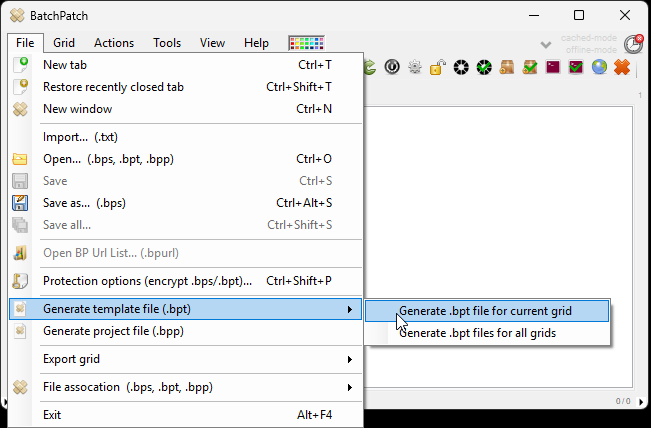Click the offline-mode label
Screen dimensions: 651x428
591,50
